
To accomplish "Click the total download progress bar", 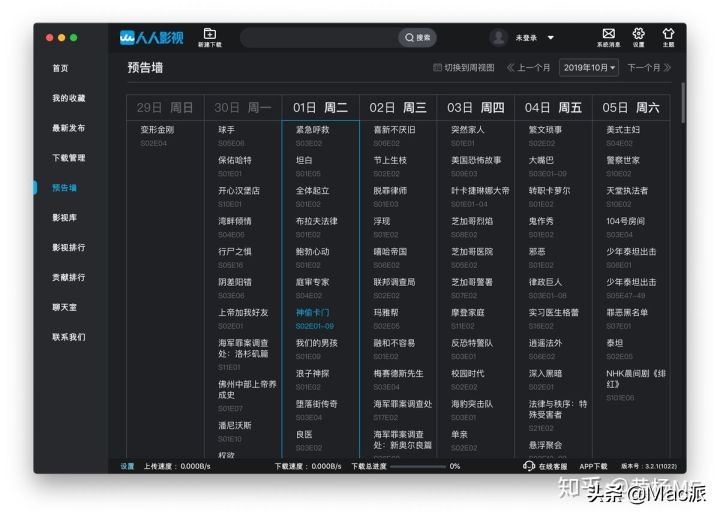I will click(x=417, y=467).
